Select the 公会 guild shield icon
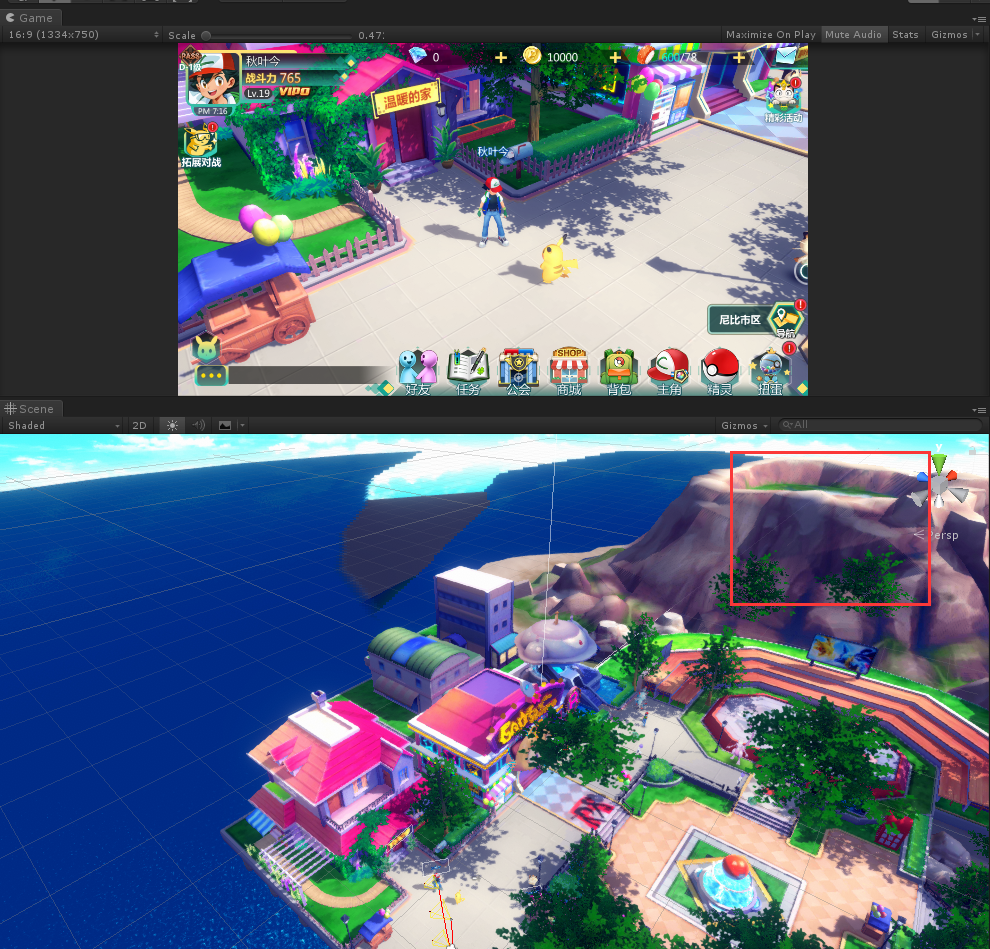Screen dimensions: 990x949 tap(518, 365)
